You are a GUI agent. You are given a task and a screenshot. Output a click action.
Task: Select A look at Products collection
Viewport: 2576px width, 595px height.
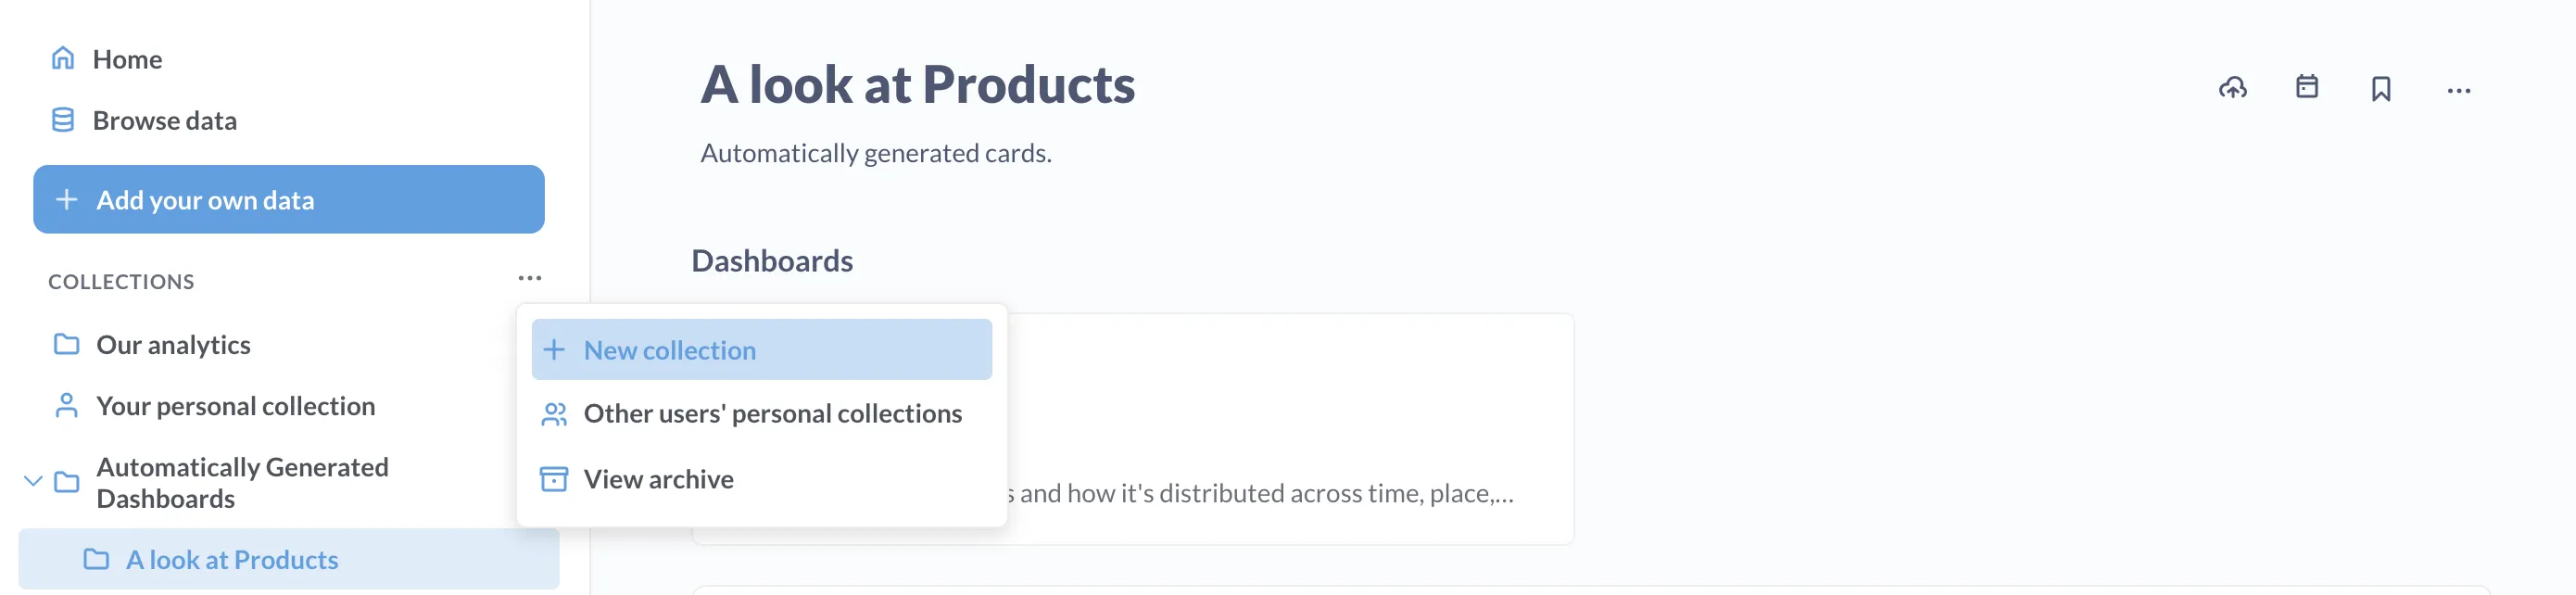coord(232,559)
